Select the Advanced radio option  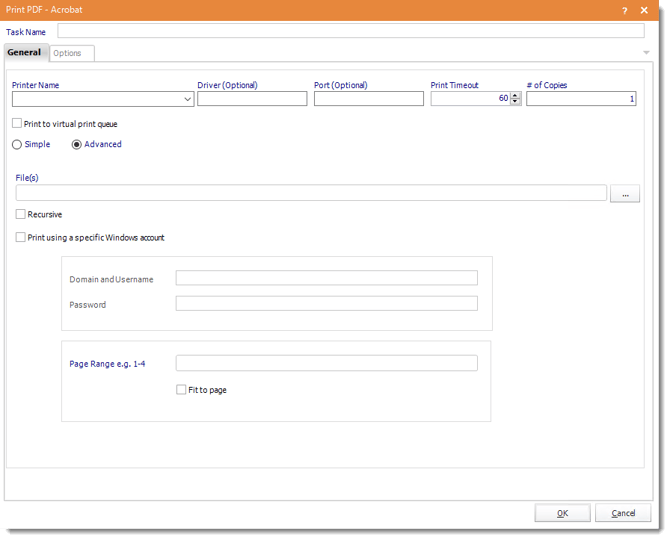click(77, 145)
